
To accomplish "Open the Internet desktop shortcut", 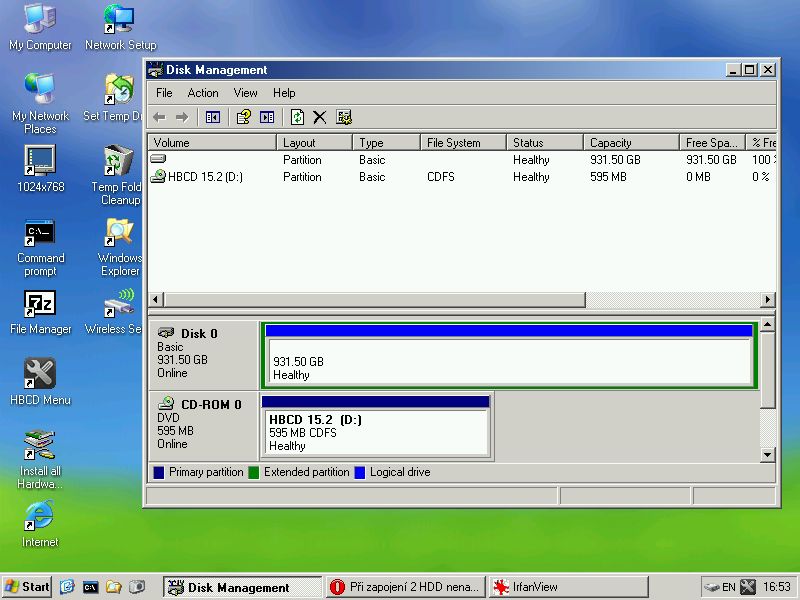I will tap(40, 523).
